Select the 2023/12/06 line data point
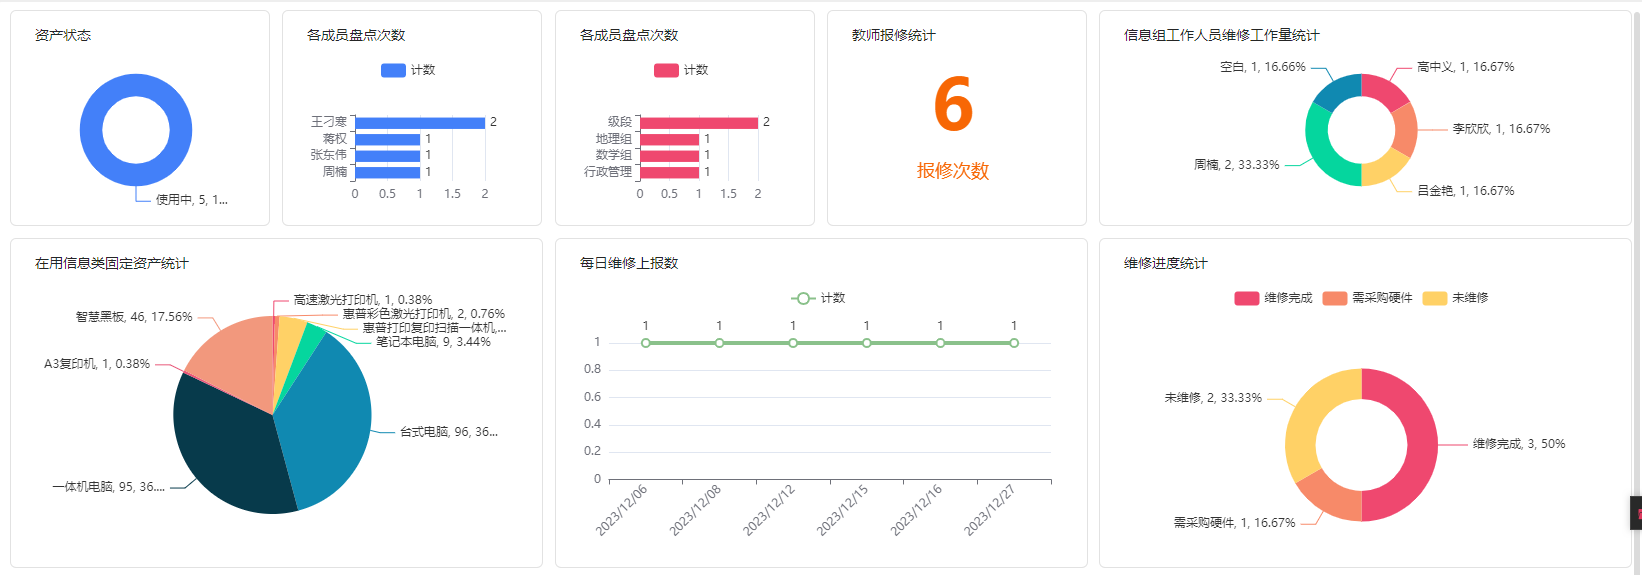The height and width of the screenshot is (575, 1642). point(646,343)
